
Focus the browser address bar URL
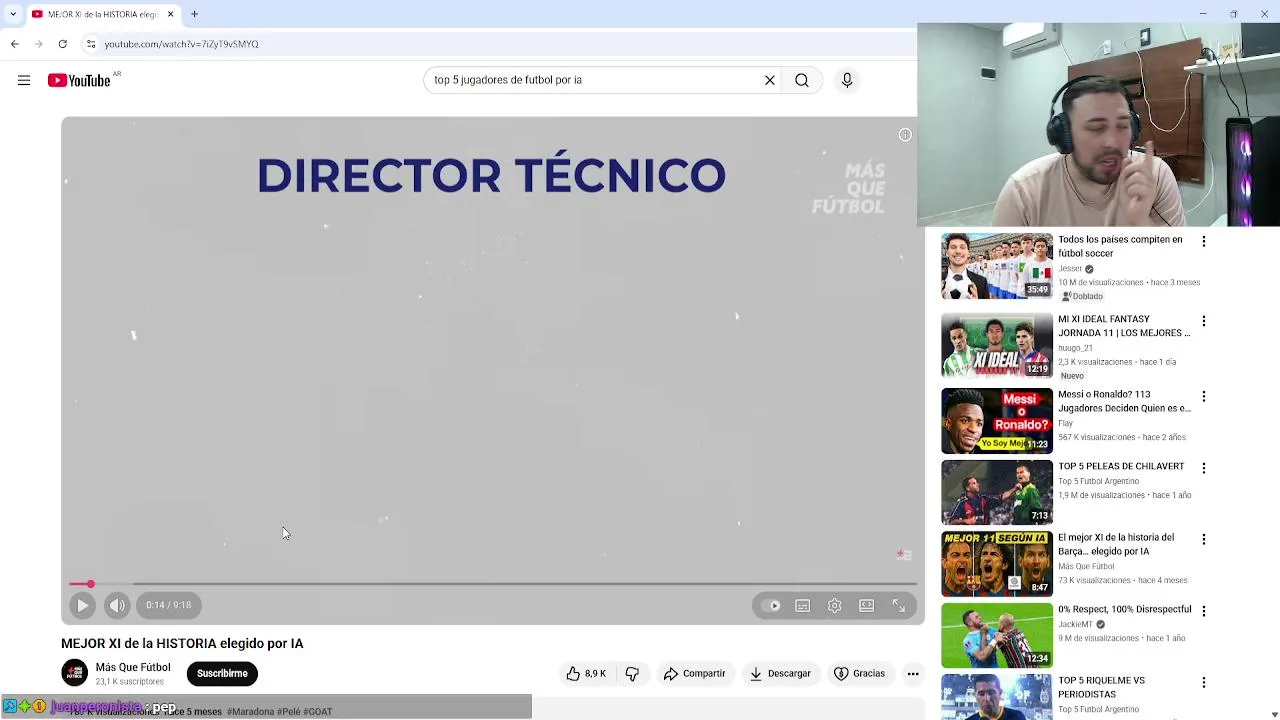pyautogui.click(x=182, y=44)
